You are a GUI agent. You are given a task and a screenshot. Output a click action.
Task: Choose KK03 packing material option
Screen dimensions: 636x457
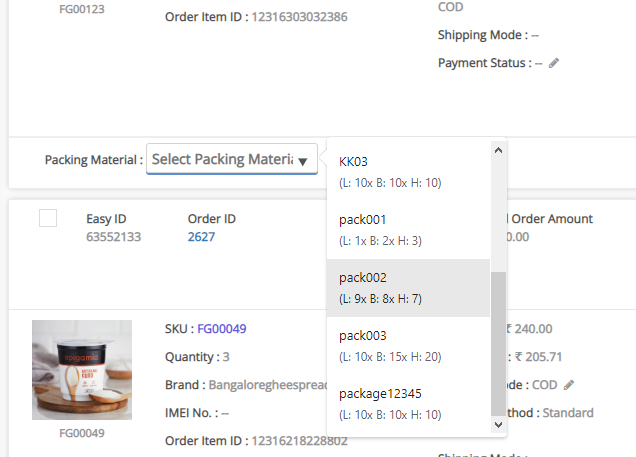point(408,172)
